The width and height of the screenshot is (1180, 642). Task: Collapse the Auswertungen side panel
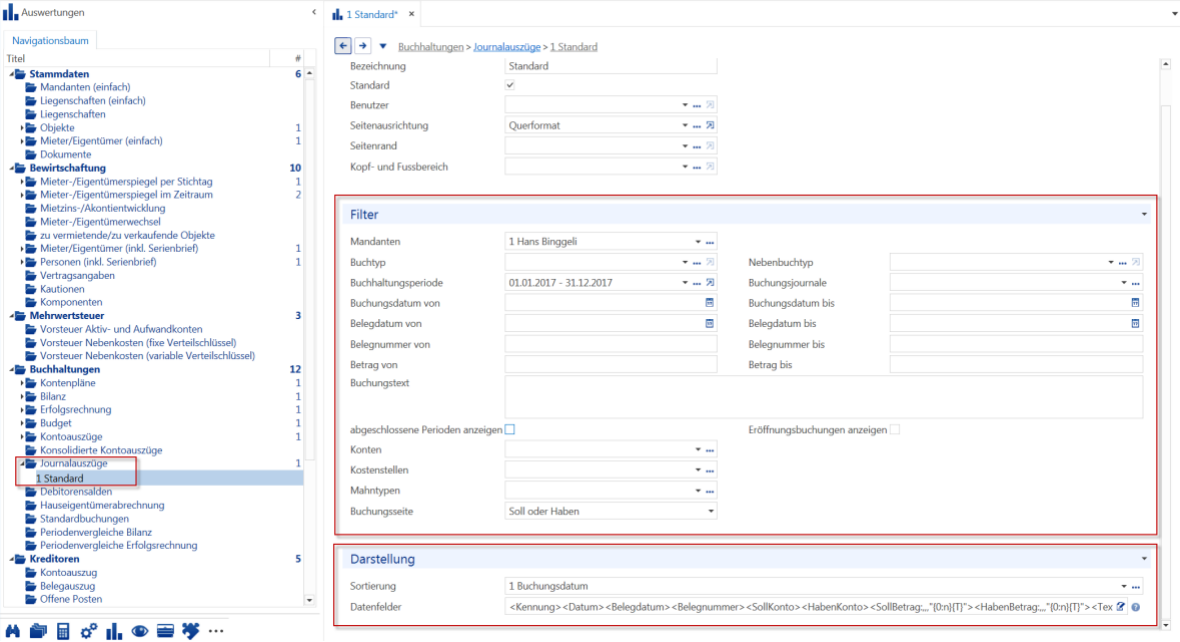(314, 12)
